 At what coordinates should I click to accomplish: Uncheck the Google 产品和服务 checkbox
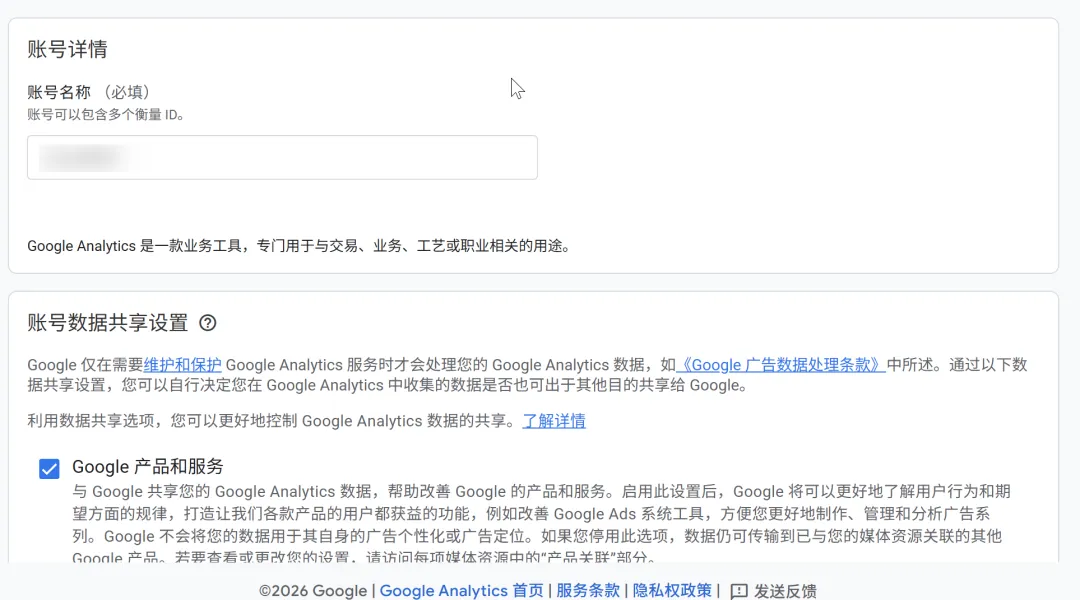pyautogui.click(x=49, y=469)
